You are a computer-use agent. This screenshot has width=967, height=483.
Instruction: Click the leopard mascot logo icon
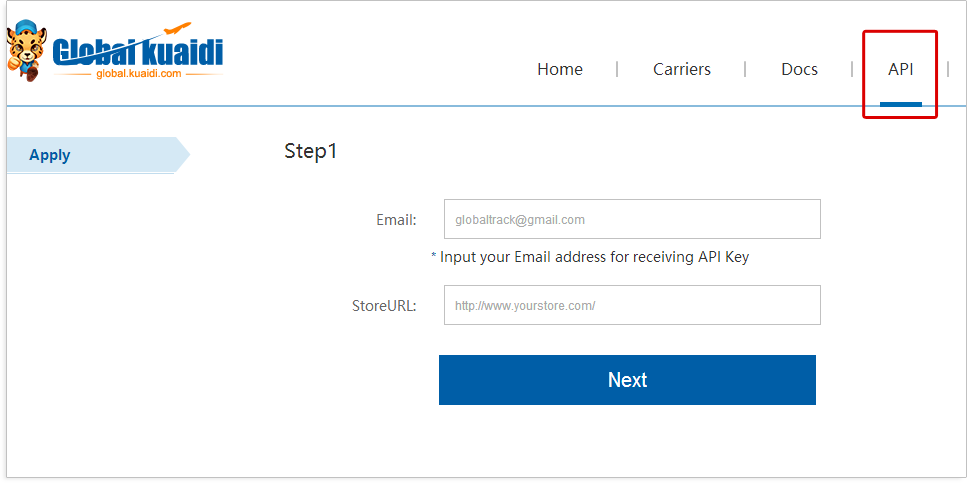tap(27, 50)
